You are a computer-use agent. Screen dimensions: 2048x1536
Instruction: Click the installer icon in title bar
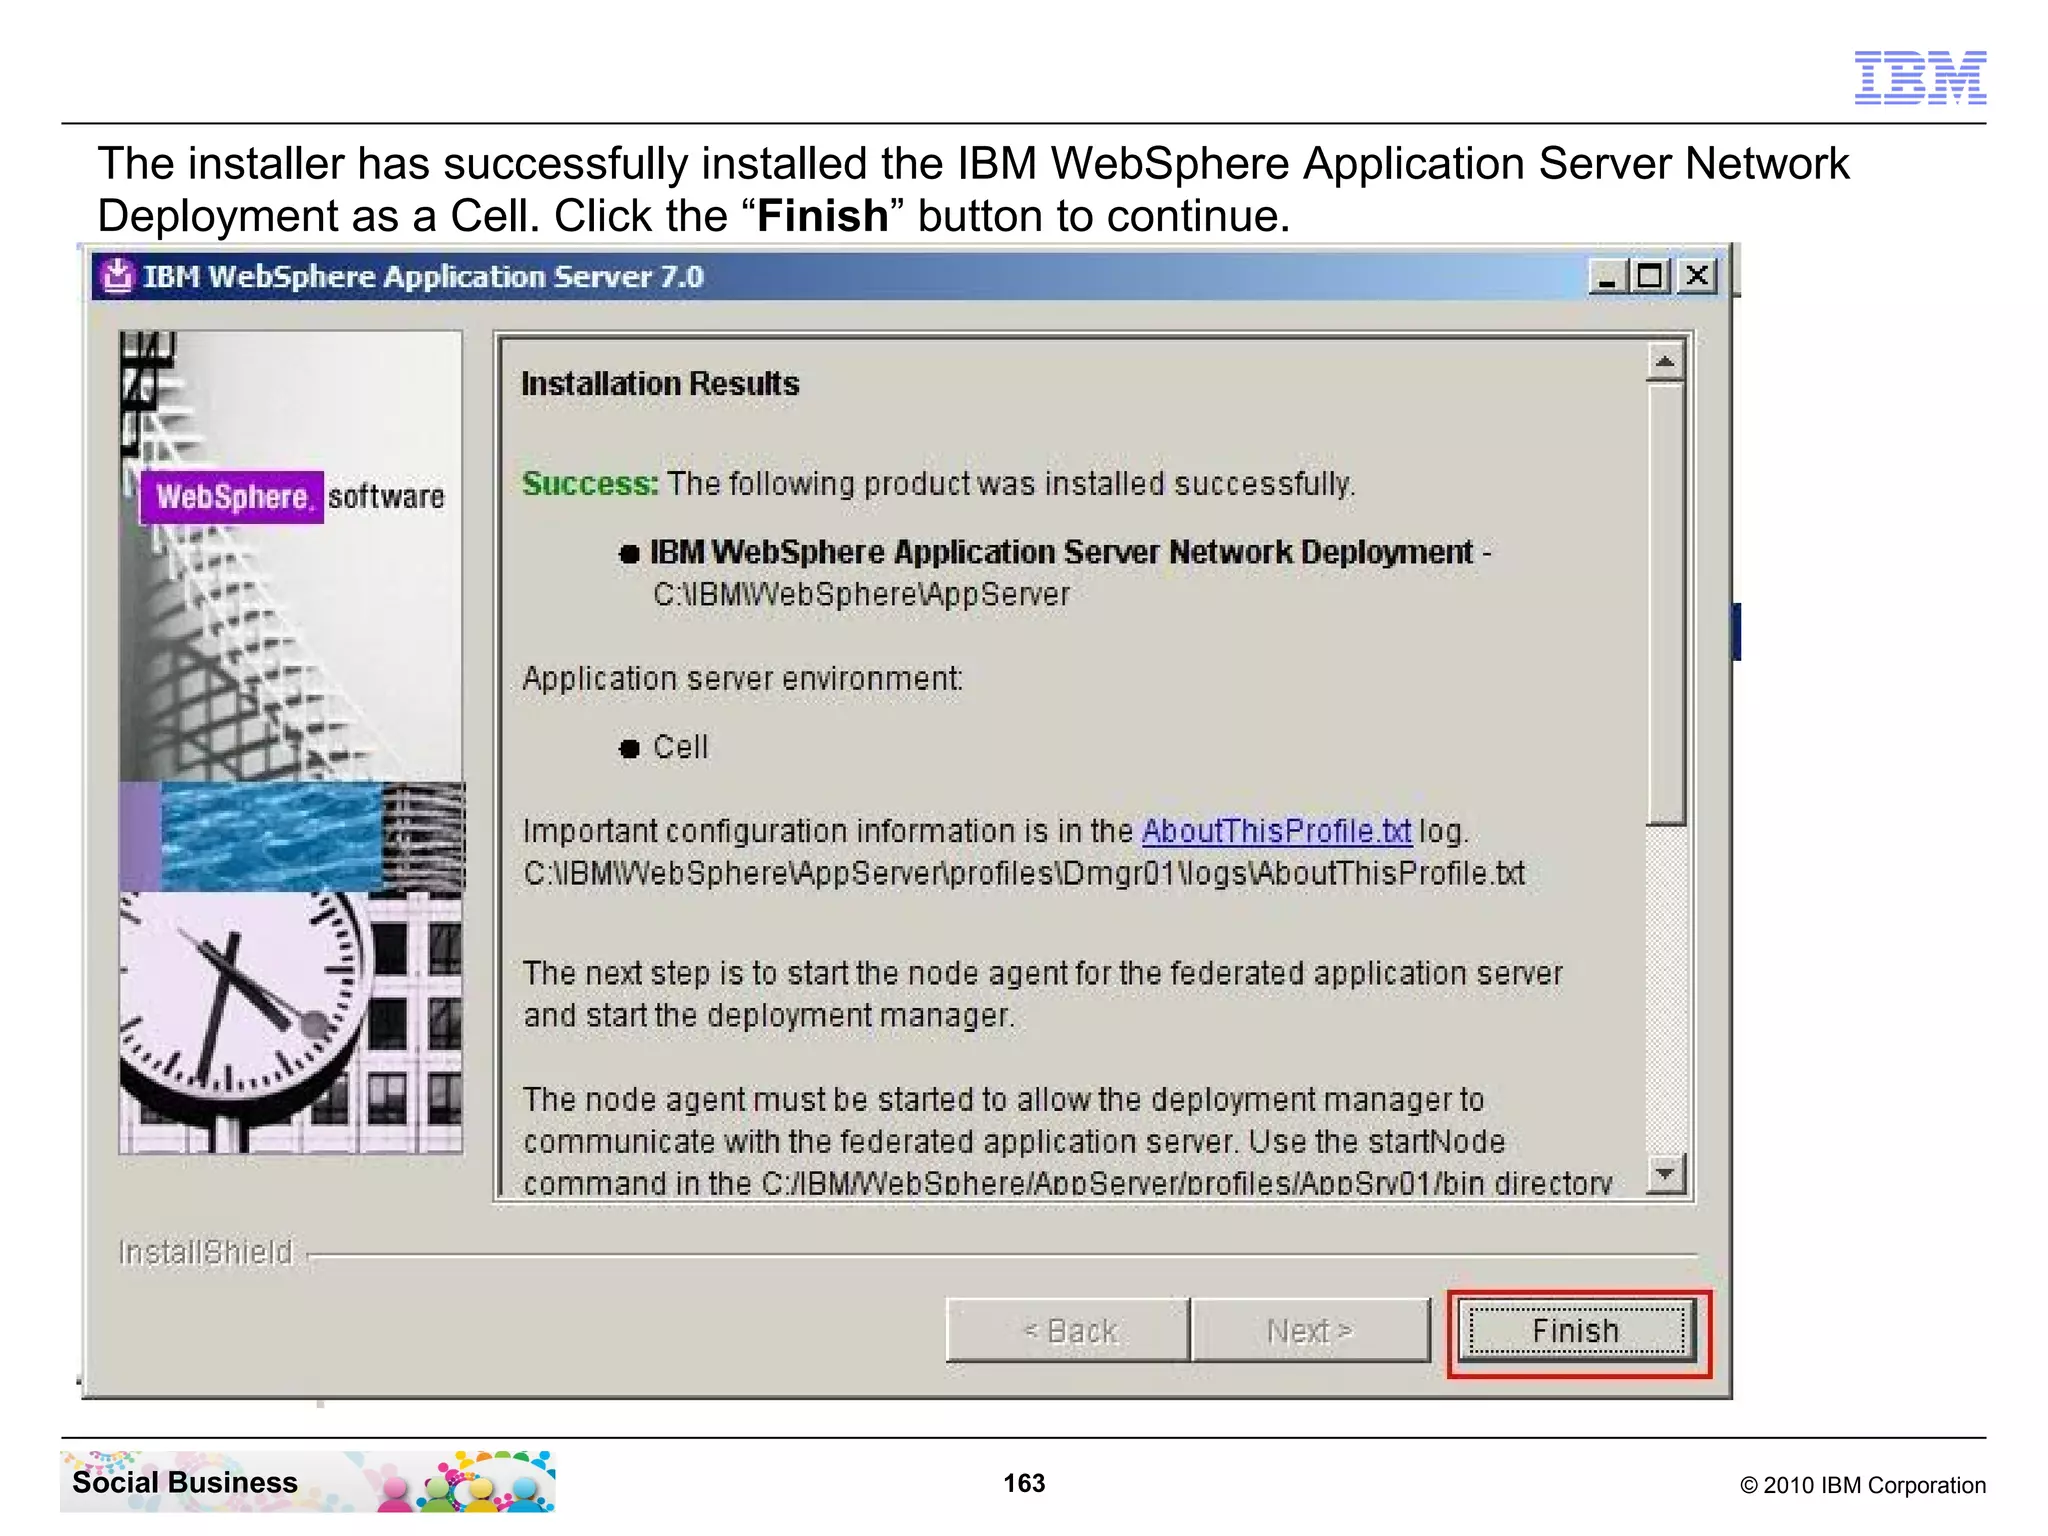tap(118, 275)
